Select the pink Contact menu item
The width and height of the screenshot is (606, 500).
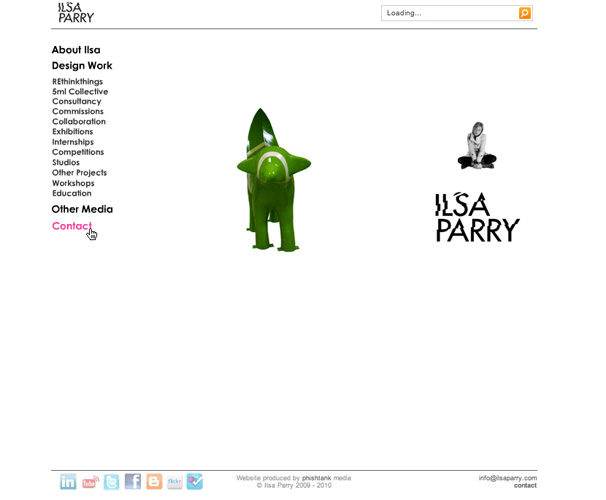(71, 226)
